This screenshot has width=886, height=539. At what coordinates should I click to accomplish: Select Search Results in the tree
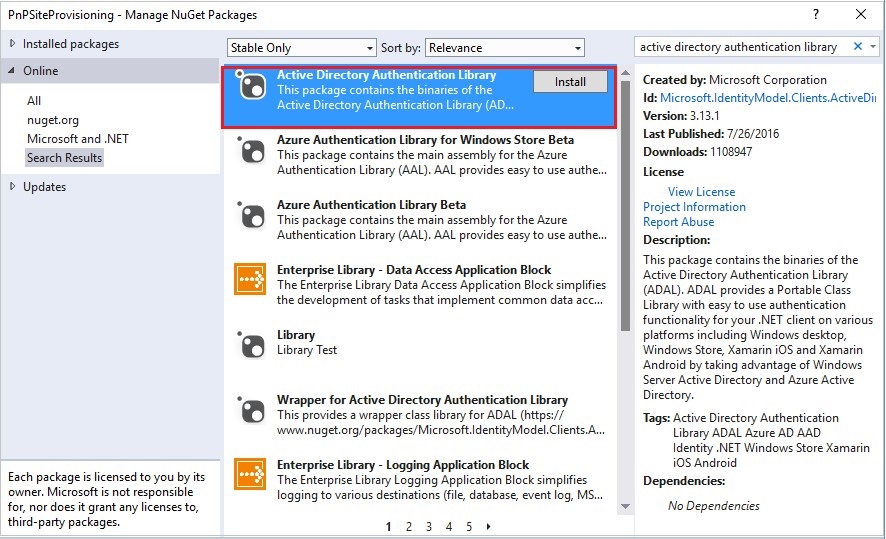coord(64,158)
